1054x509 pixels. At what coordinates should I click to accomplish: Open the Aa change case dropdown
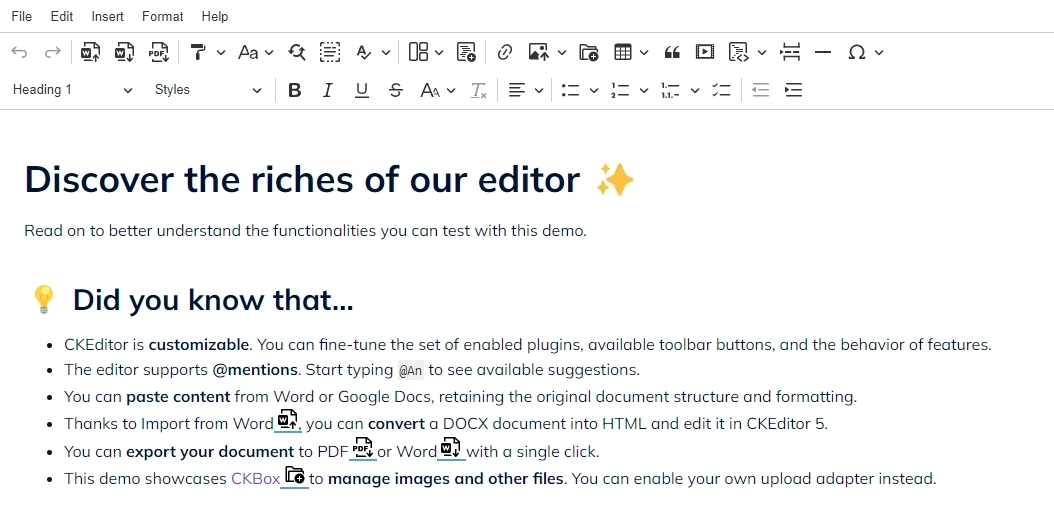point(256,52)
